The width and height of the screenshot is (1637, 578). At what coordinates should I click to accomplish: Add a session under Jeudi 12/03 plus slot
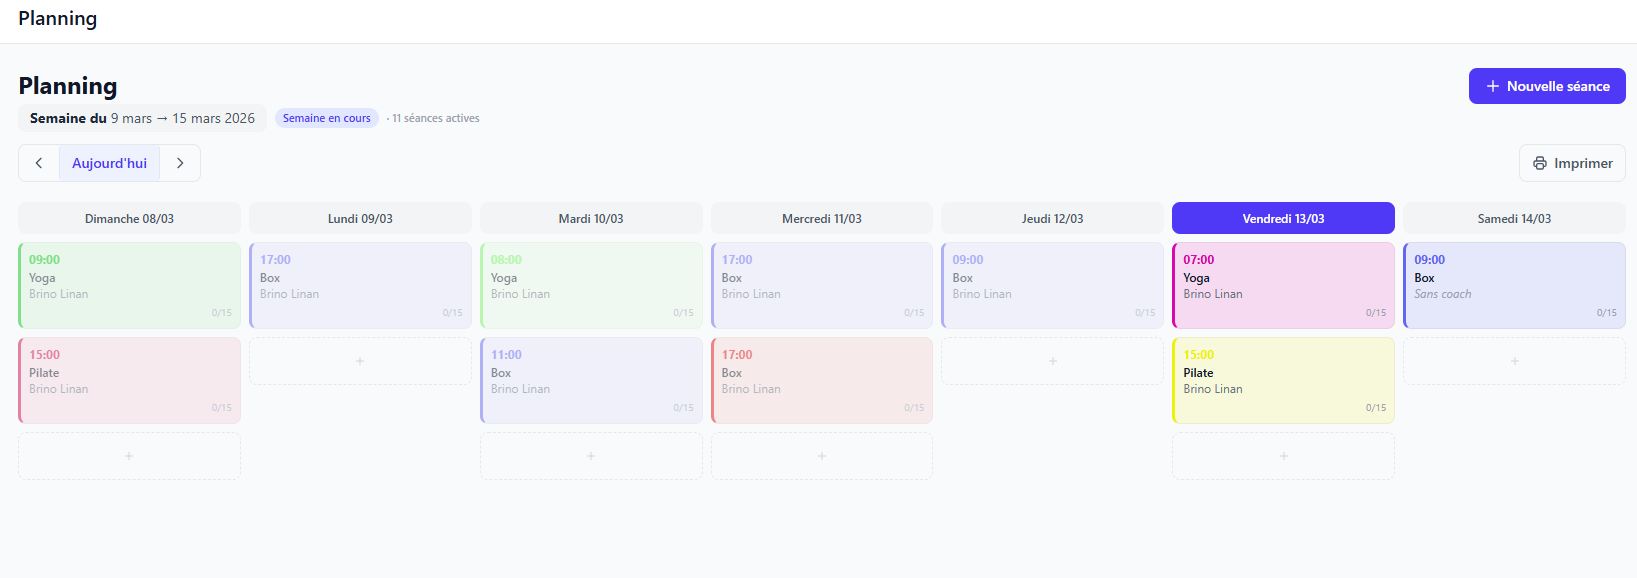pos(1052,361)
